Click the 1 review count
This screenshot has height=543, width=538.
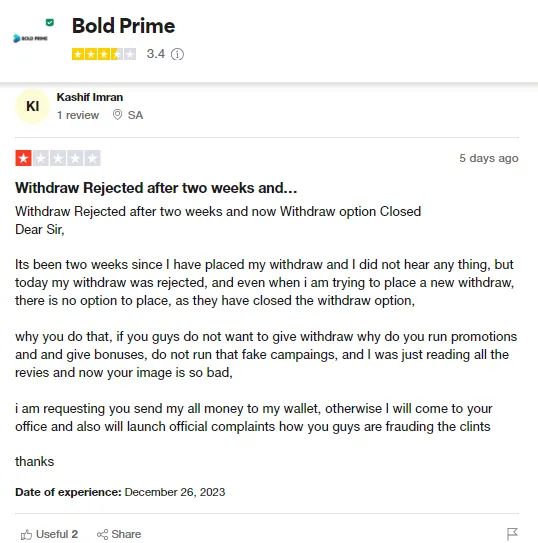[78, 115]
